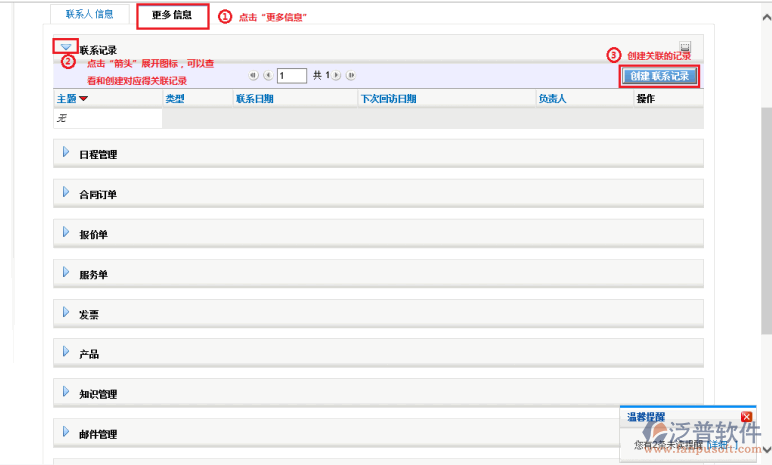
Task: Click the 无 empty table cell
Action: tap(108, 118)
